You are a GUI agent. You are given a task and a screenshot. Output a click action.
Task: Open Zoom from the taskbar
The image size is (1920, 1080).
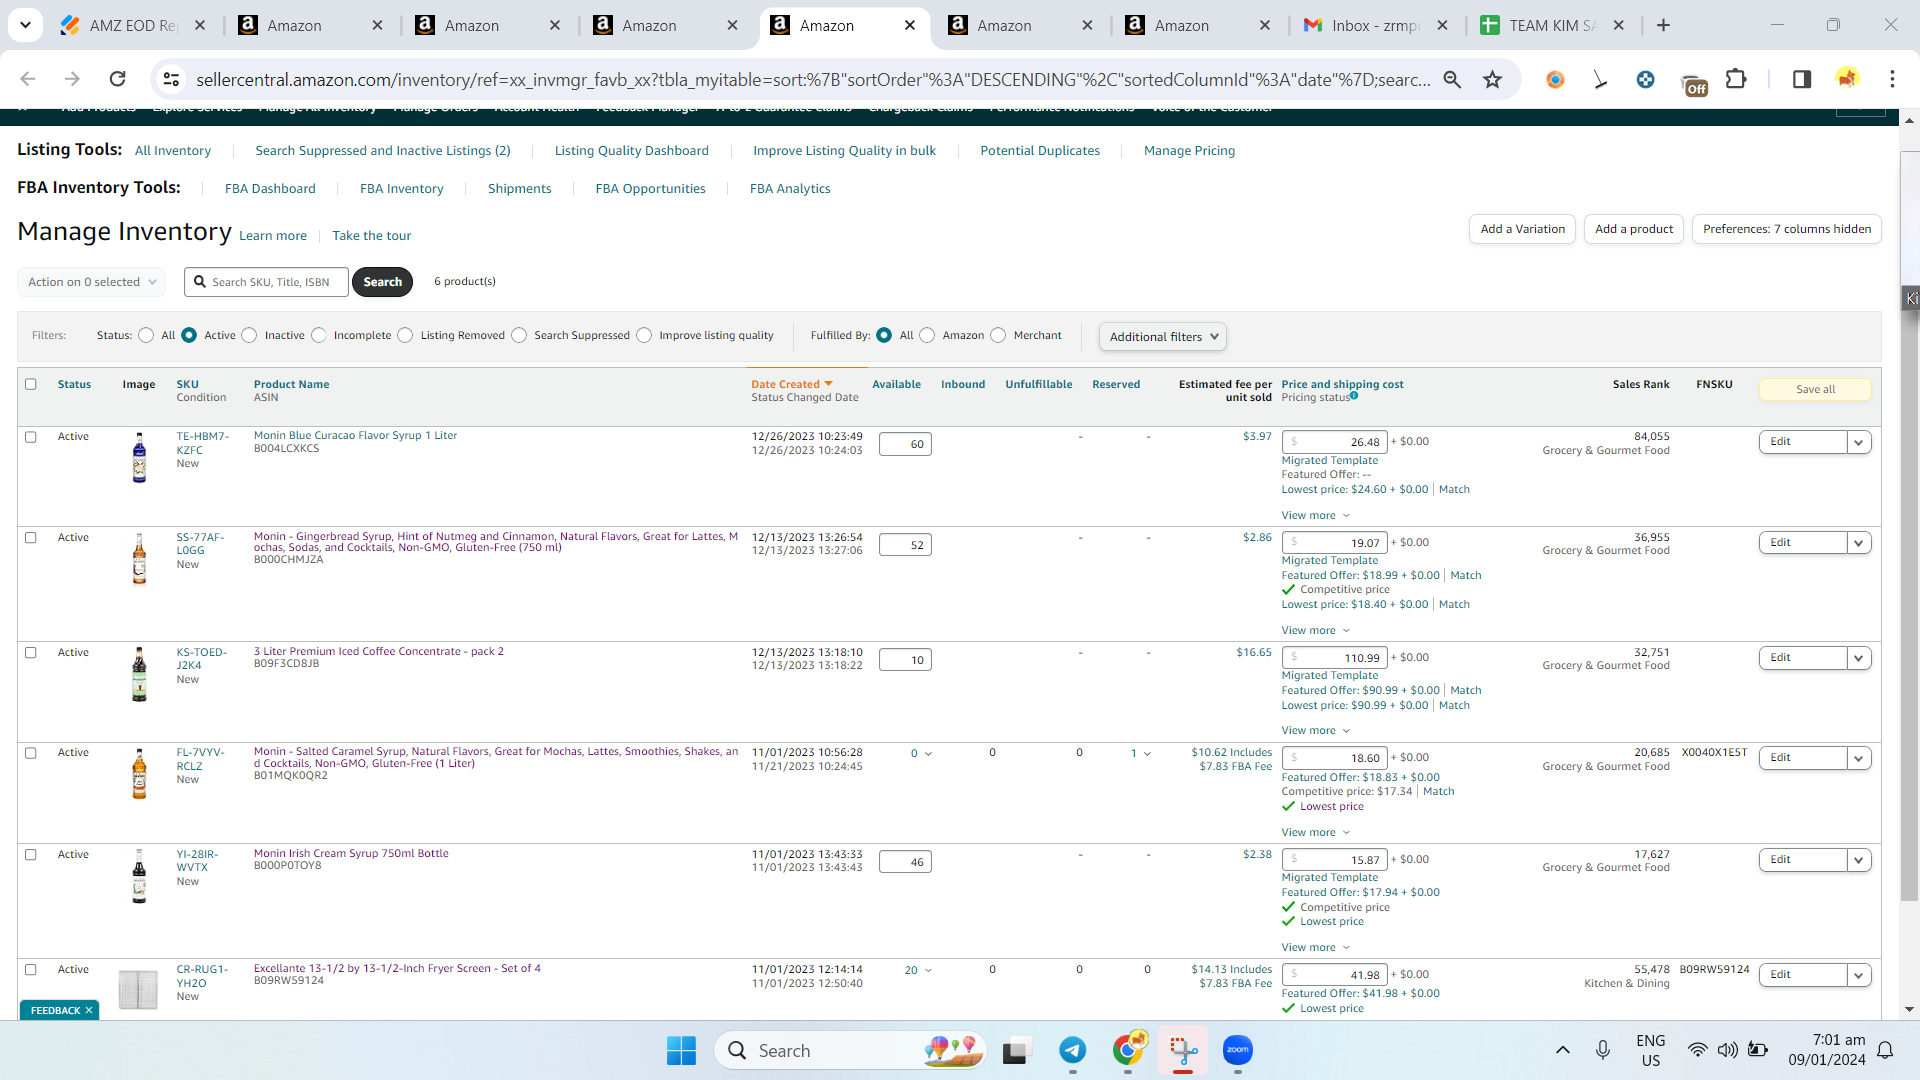(x=1238, y=1050)
